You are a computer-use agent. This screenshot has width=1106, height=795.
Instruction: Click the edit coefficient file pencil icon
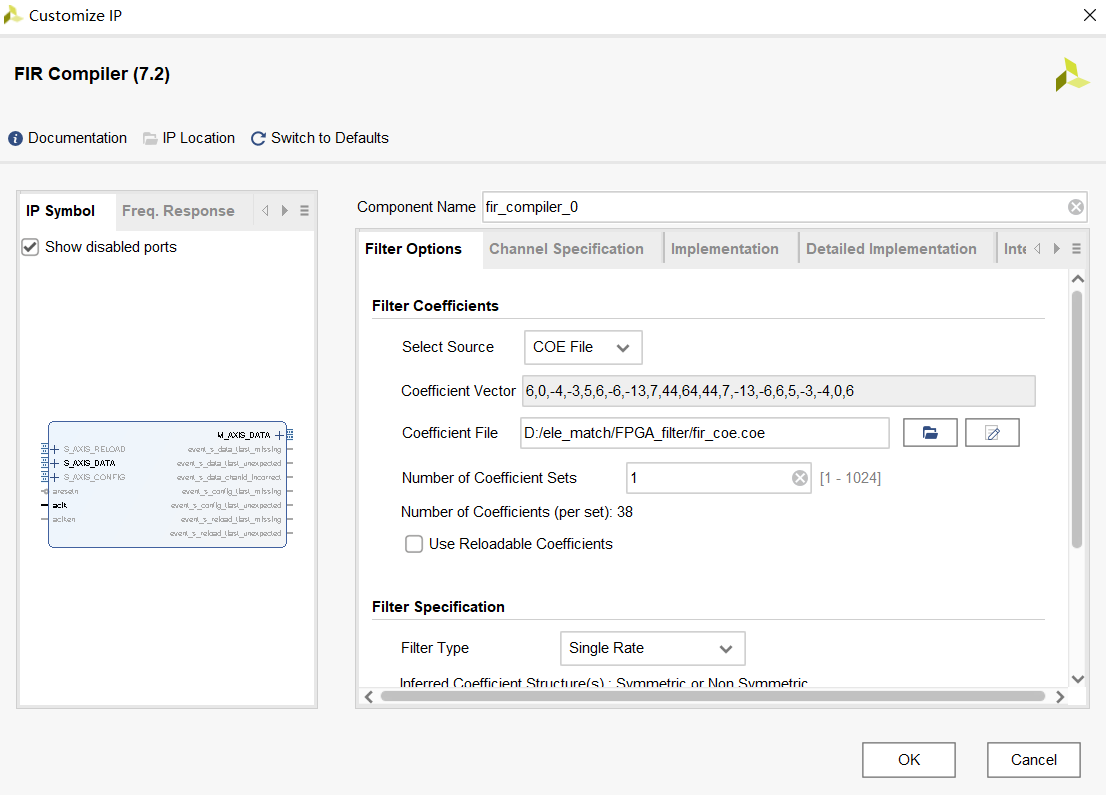tap(992, 433)
